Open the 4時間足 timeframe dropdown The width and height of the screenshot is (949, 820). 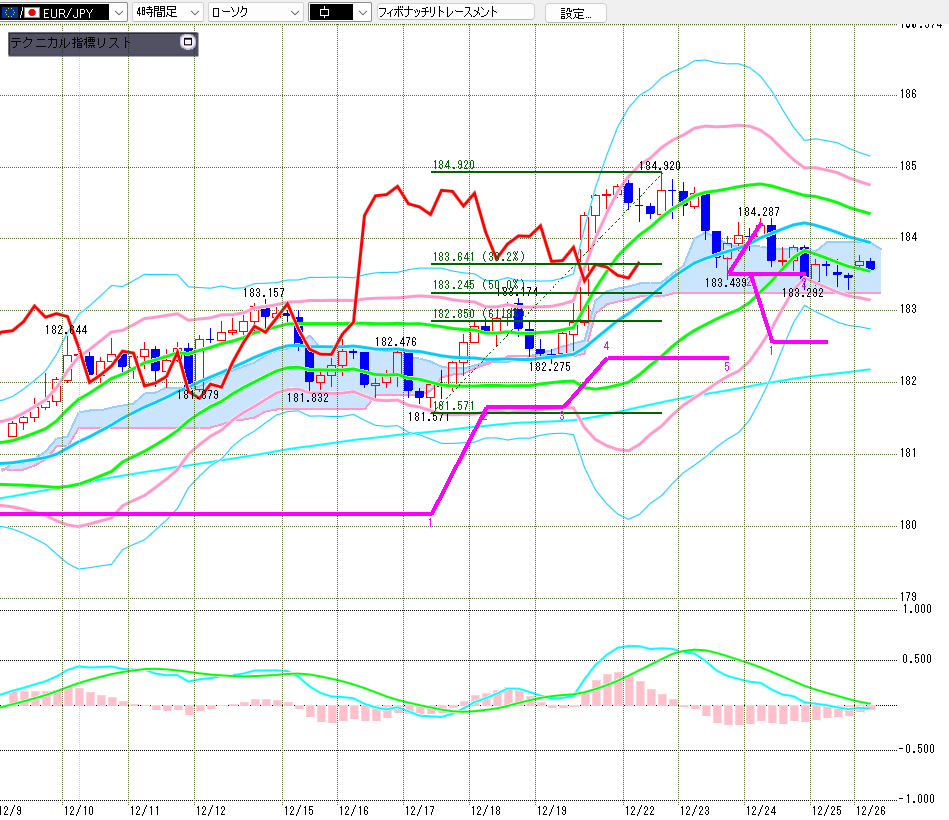[x=193, y=12]
